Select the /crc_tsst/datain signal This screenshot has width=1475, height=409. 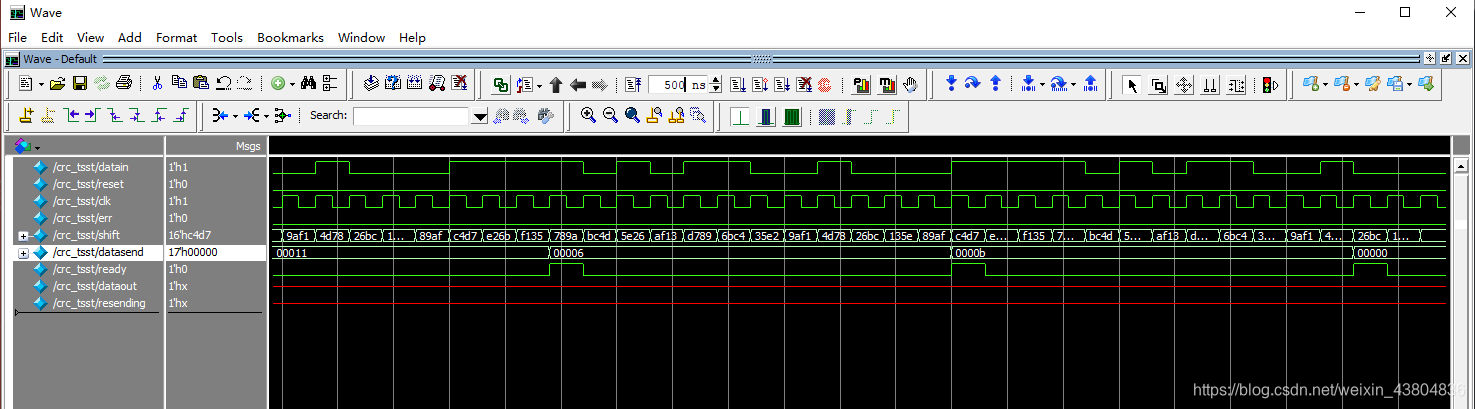pos(90,167)
